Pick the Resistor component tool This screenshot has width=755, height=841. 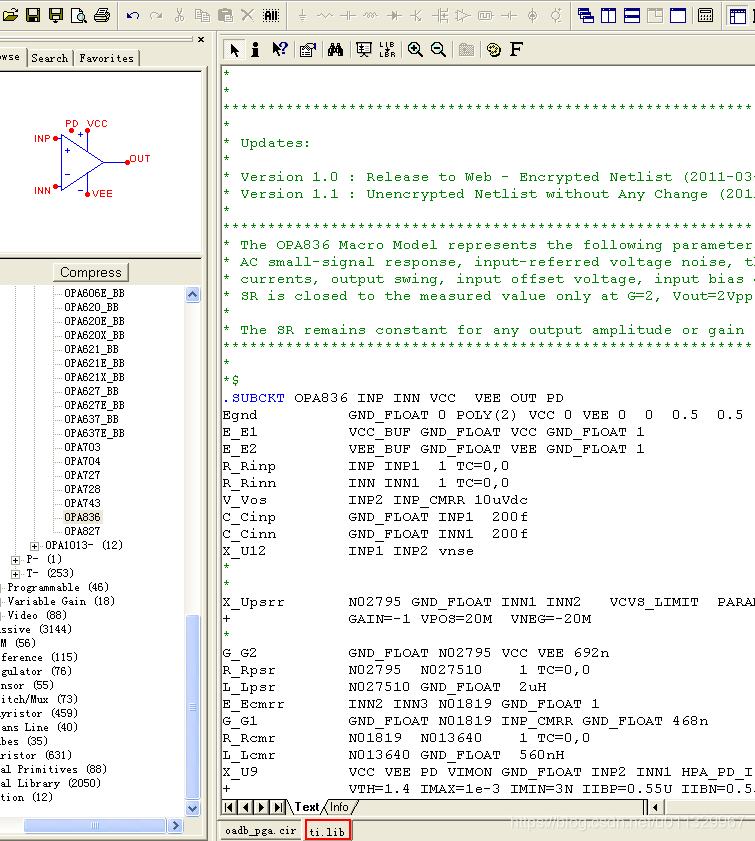[324, 16]
